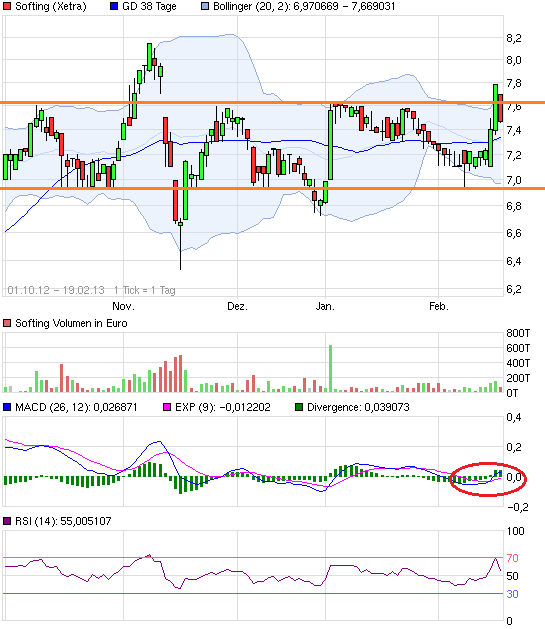Click the 0,4 MACD axis value
Image resolution: width=545 pixels, height=629 pixels.
(x=514, y=417)
